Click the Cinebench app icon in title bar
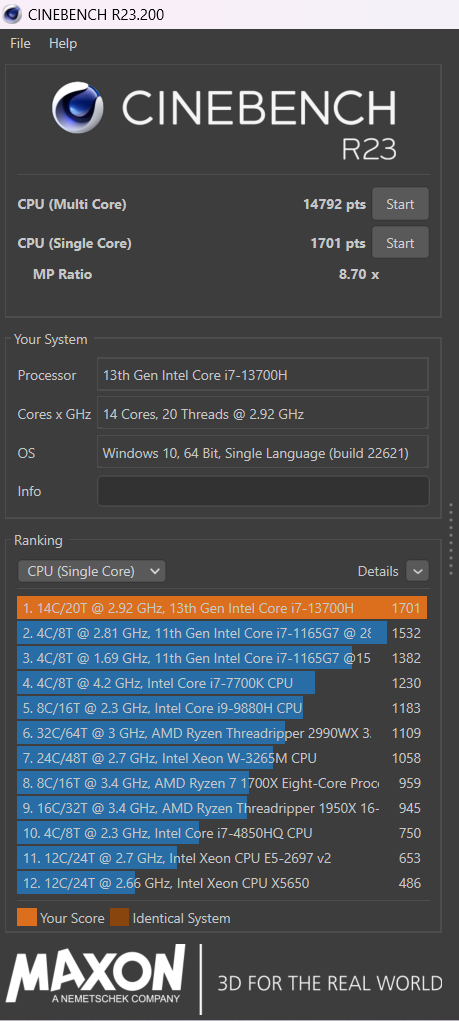Viewport: 459px width, 1021px height. click(13, 14)
